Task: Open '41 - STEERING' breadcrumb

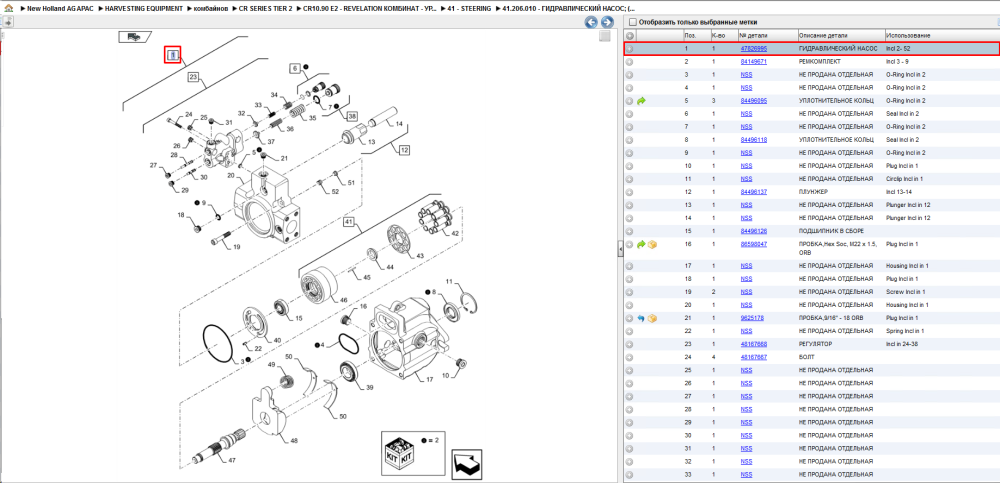Action: tap(470, 10)
